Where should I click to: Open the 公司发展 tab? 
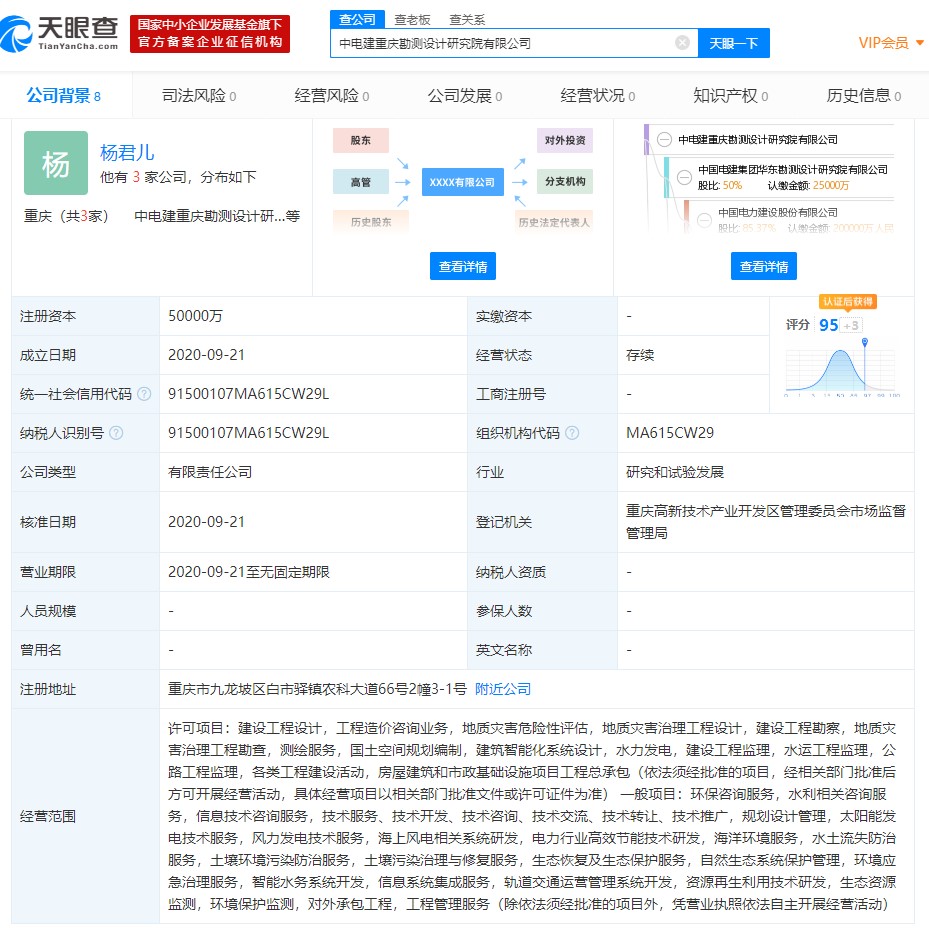pos(465,95)
